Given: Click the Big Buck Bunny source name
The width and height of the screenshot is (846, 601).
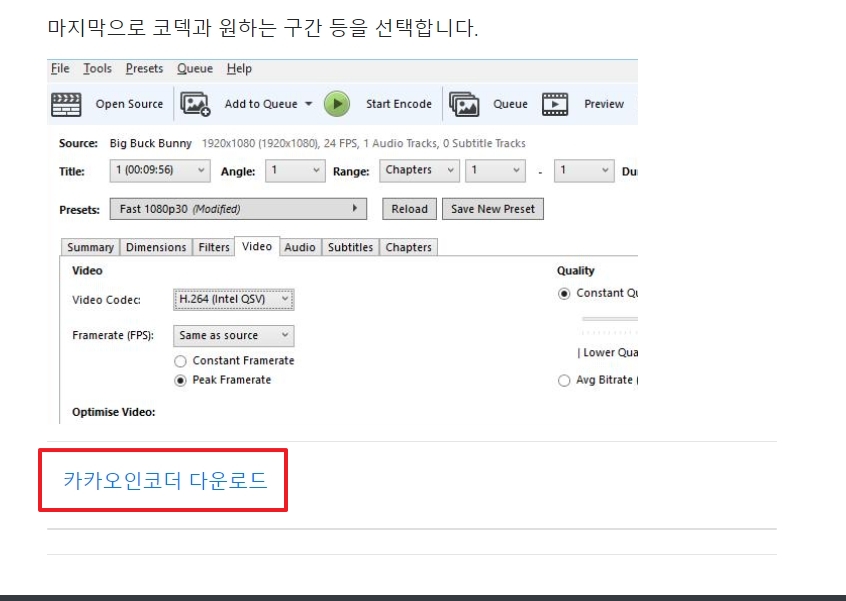Looking at the screenshot, I should pyautogui.click(x=151, y=143).
